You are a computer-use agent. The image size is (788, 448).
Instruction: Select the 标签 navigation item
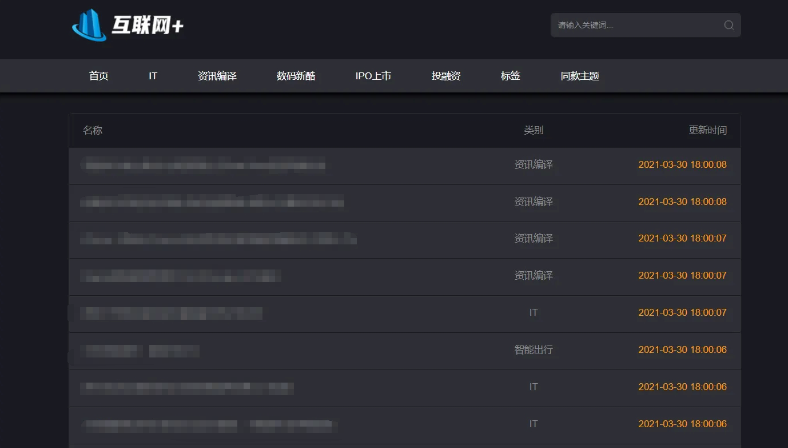[510, 76]
